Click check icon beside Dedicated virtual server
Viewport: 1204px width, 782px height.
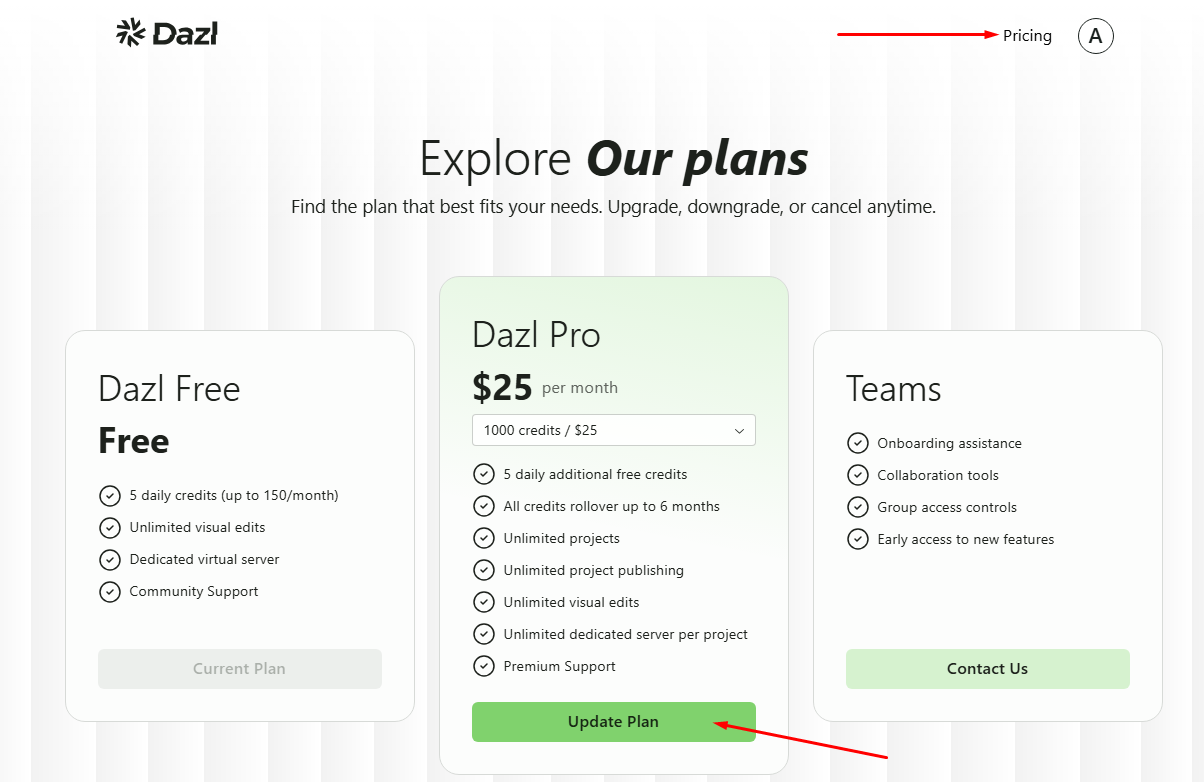pyautogui.click(x=110, y=559)
